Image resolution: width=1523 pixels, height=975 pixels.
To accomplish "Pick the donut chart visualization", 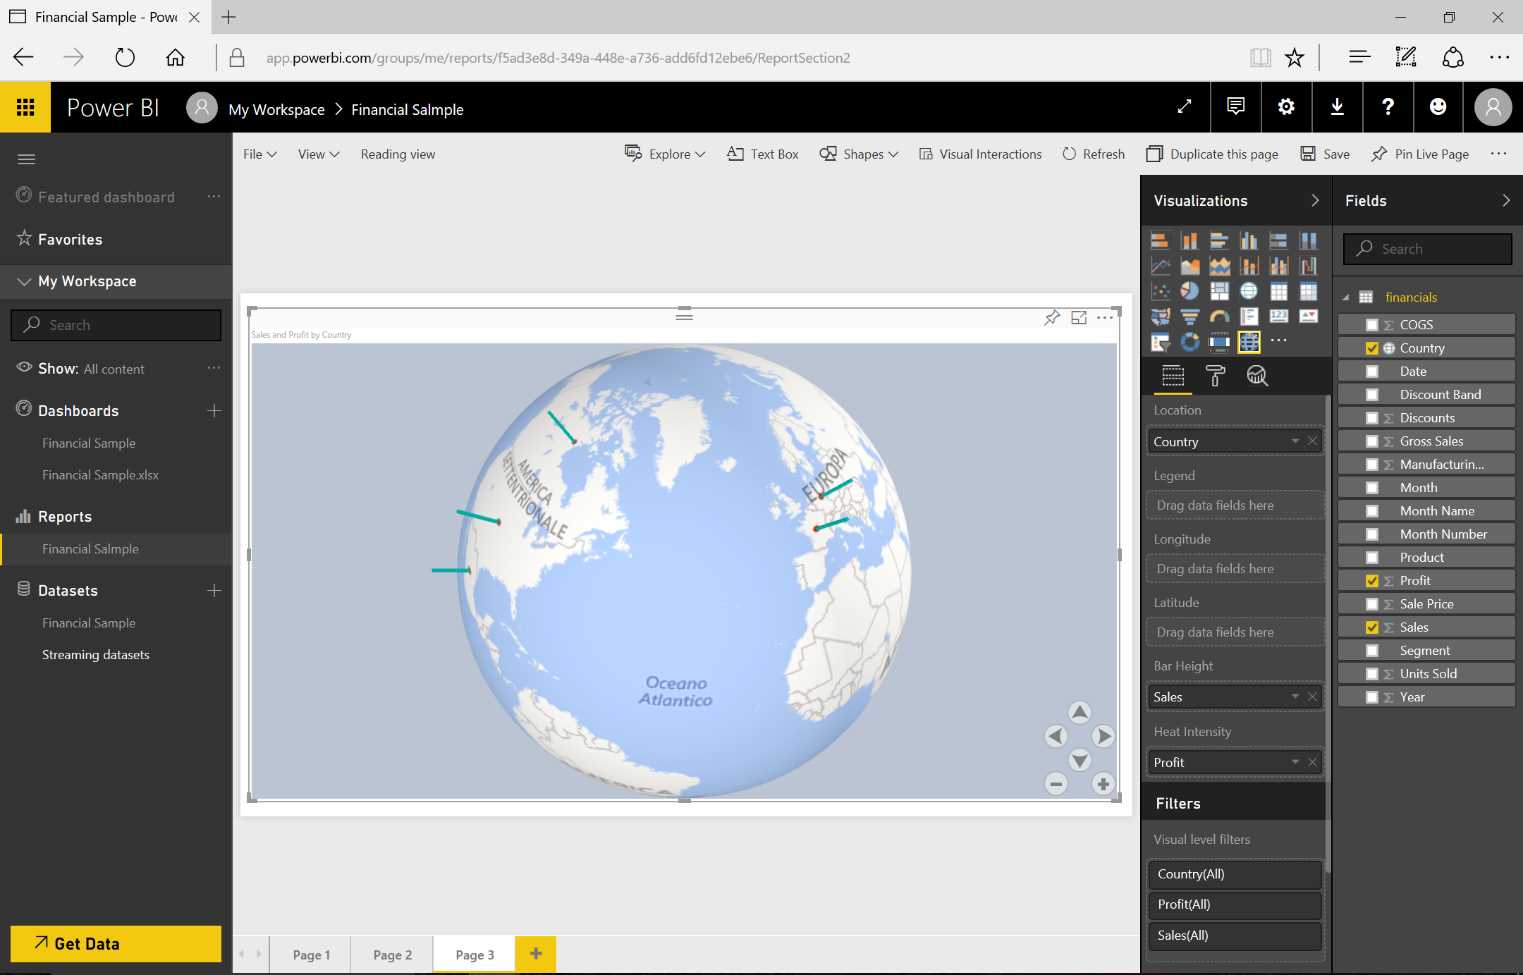I will [x=1189, y=342].
